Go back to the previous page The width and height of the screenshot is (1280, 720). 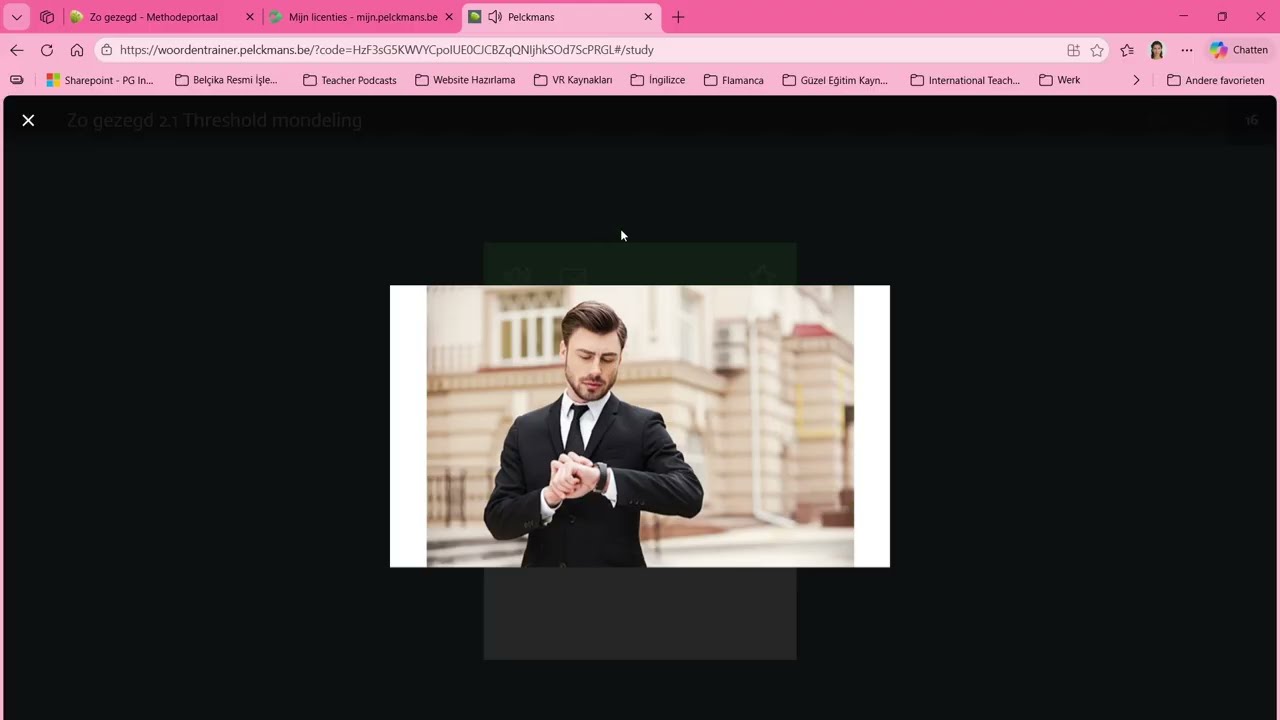point(17,50)
